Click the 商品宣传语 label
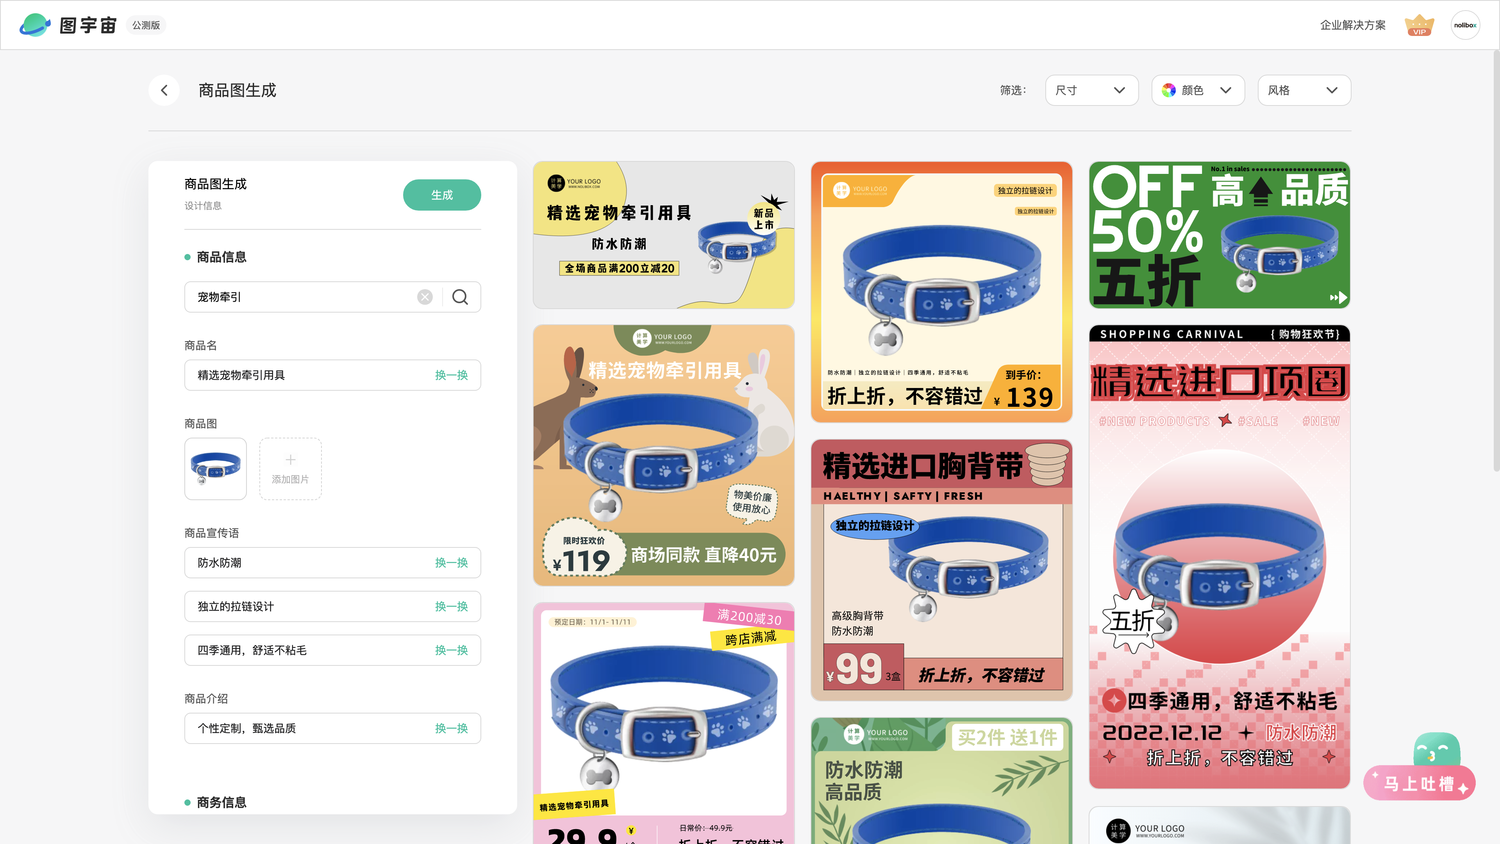Image resolution: width=1500 pixels, height=844 pixels. 212,533
